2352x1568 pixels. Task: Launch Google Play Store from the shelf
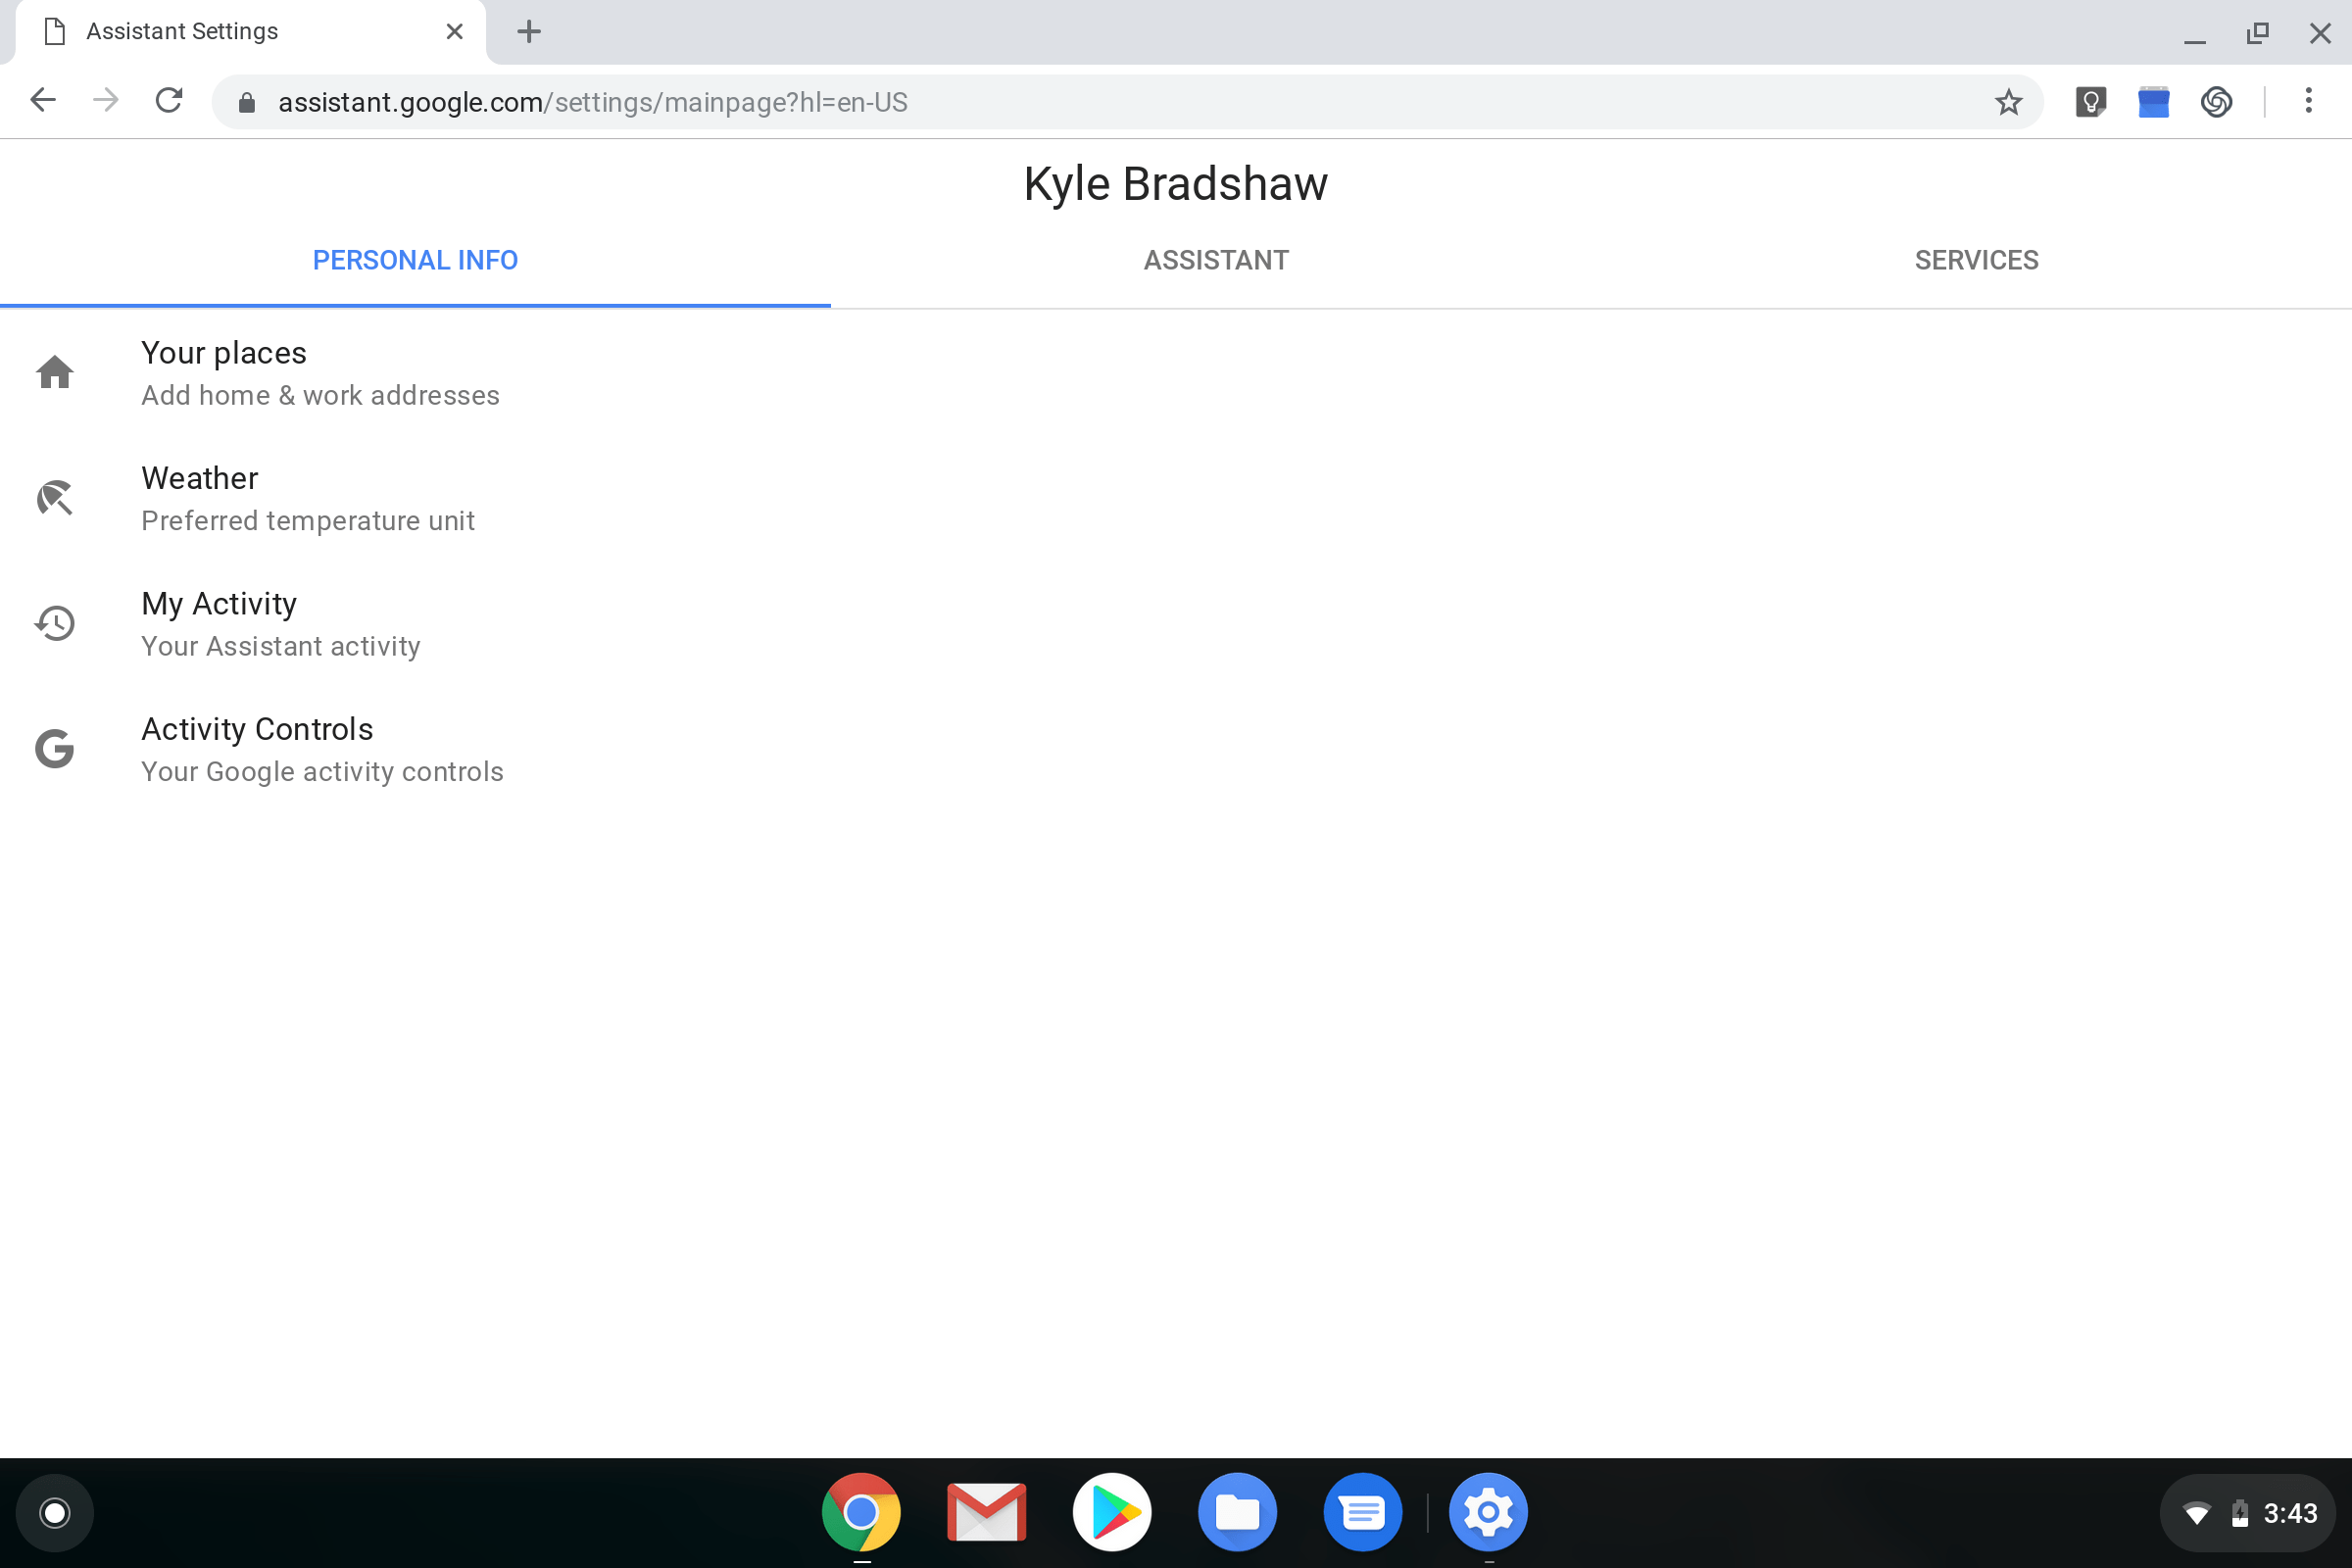(1112, 1512)
